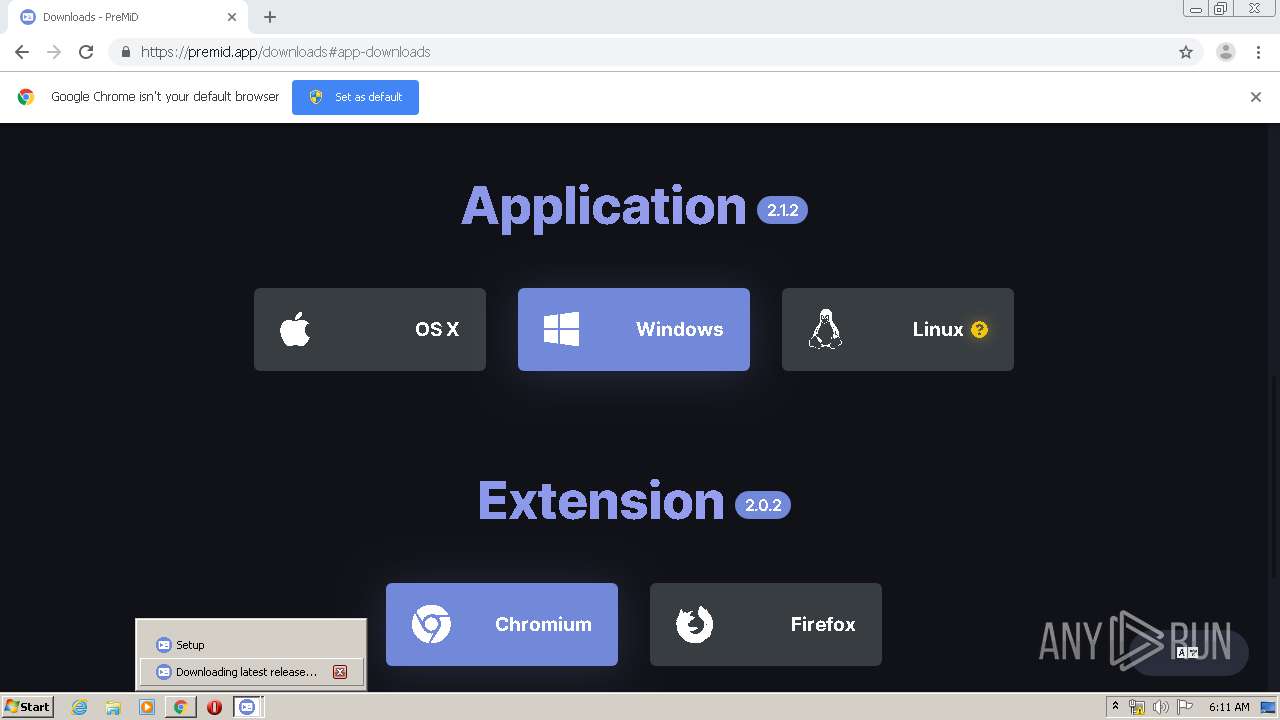1280x720 pixels.
Task: Open the Chrome profile avatar
Action: (x=1226, y=52)
